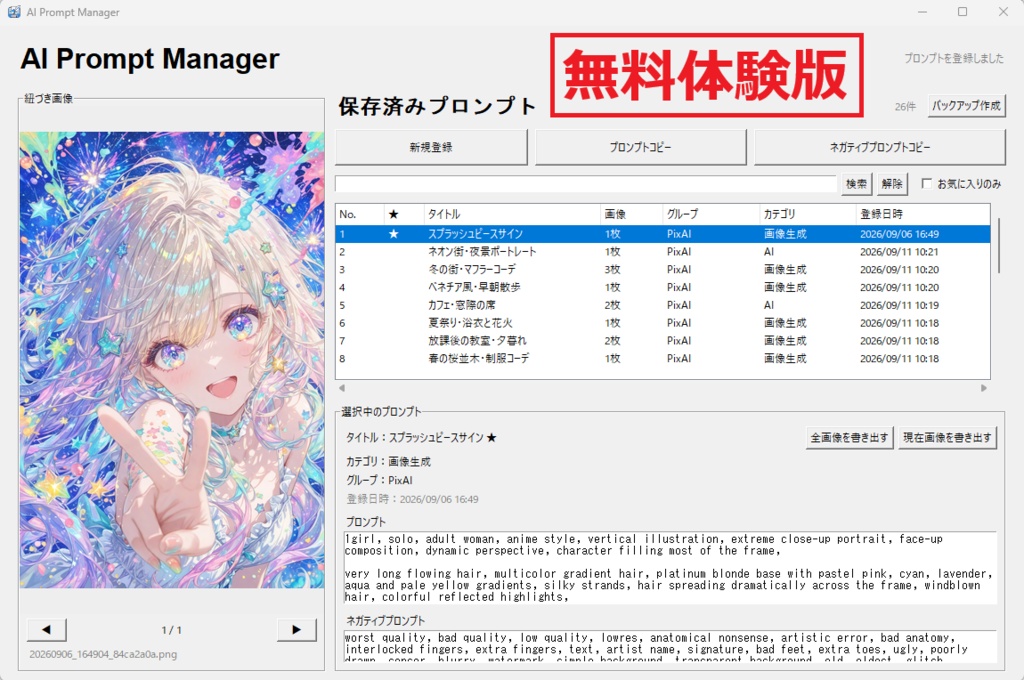Sort by the カテゴリ column header
1024x680 pixels.
(x=807, y=214)
